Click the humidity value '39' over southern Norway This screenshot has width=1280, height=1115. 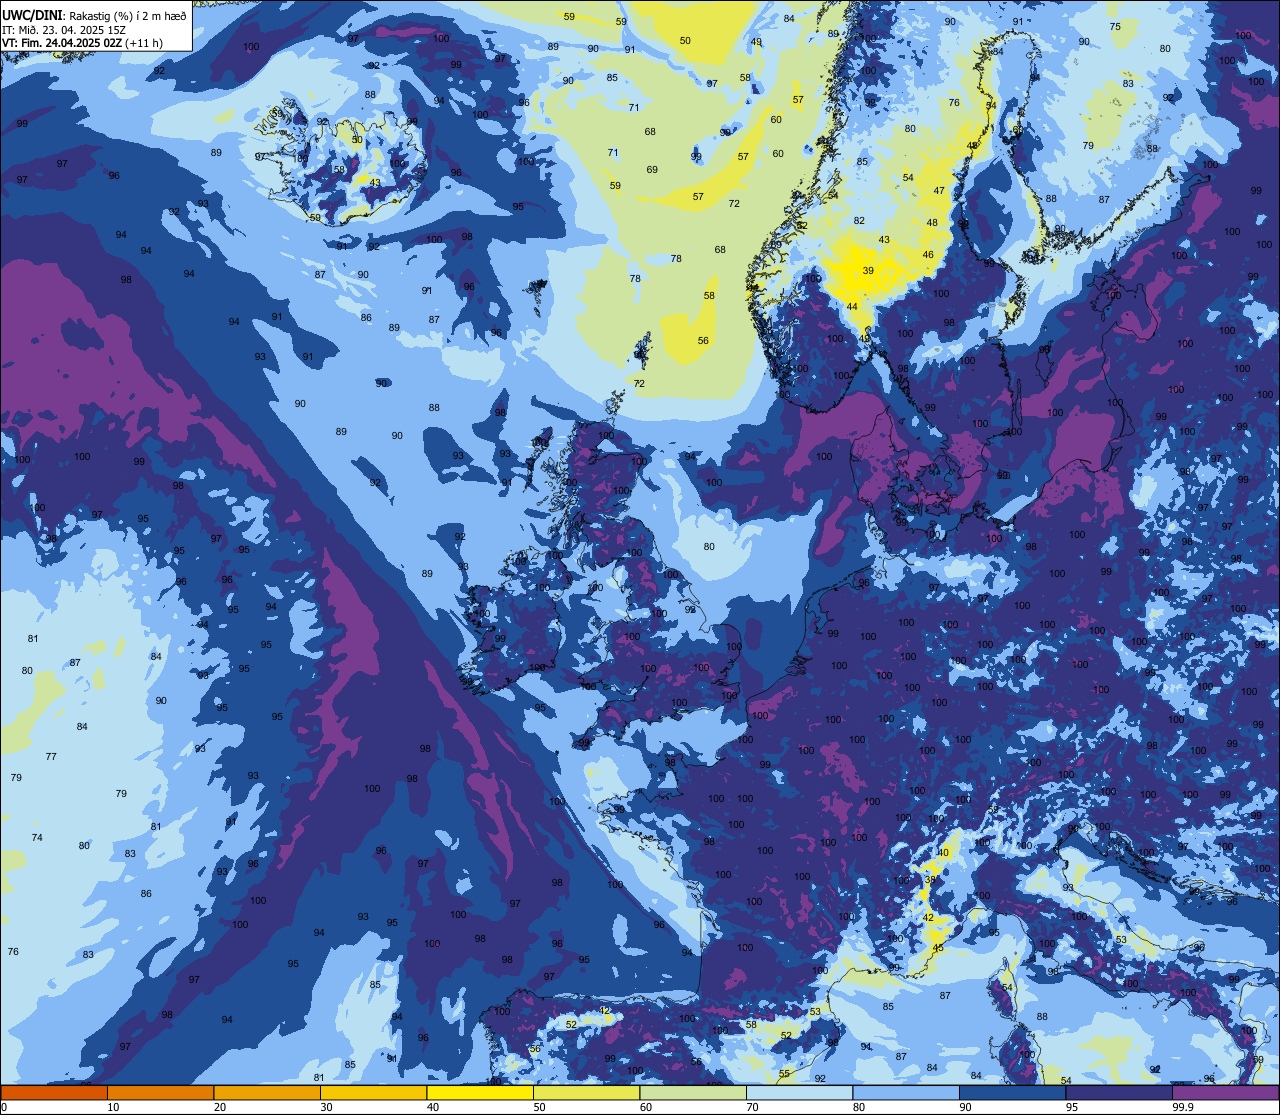tap(868, 271)
